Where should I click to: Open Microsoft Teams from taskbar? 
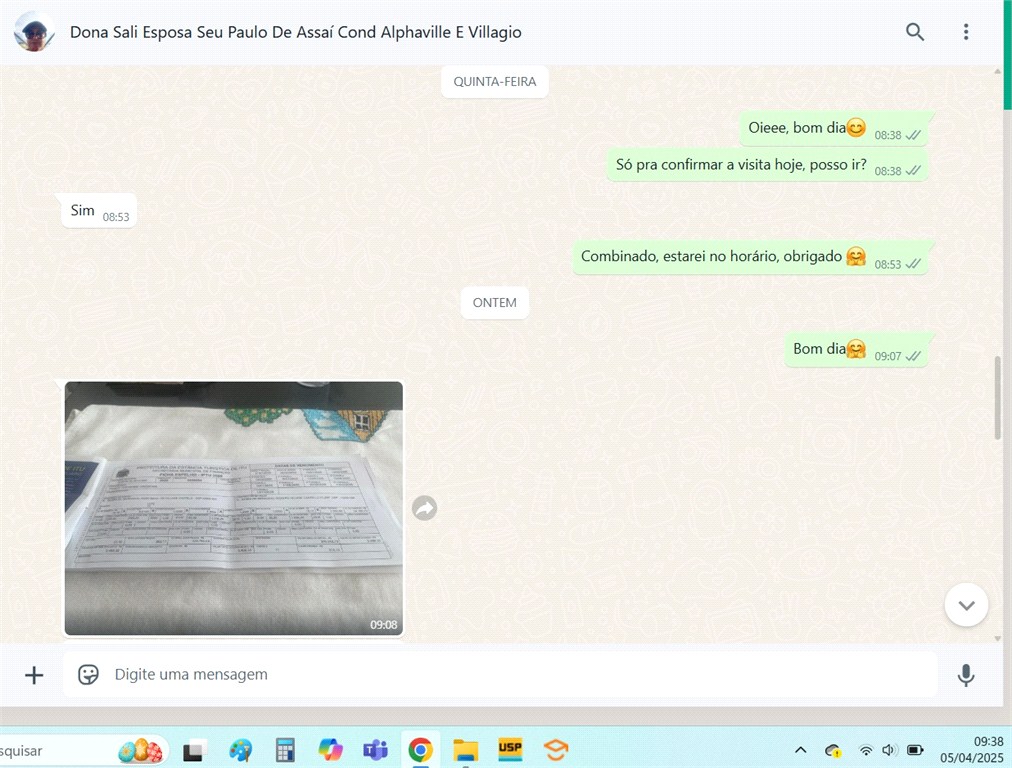click(375, 750)
